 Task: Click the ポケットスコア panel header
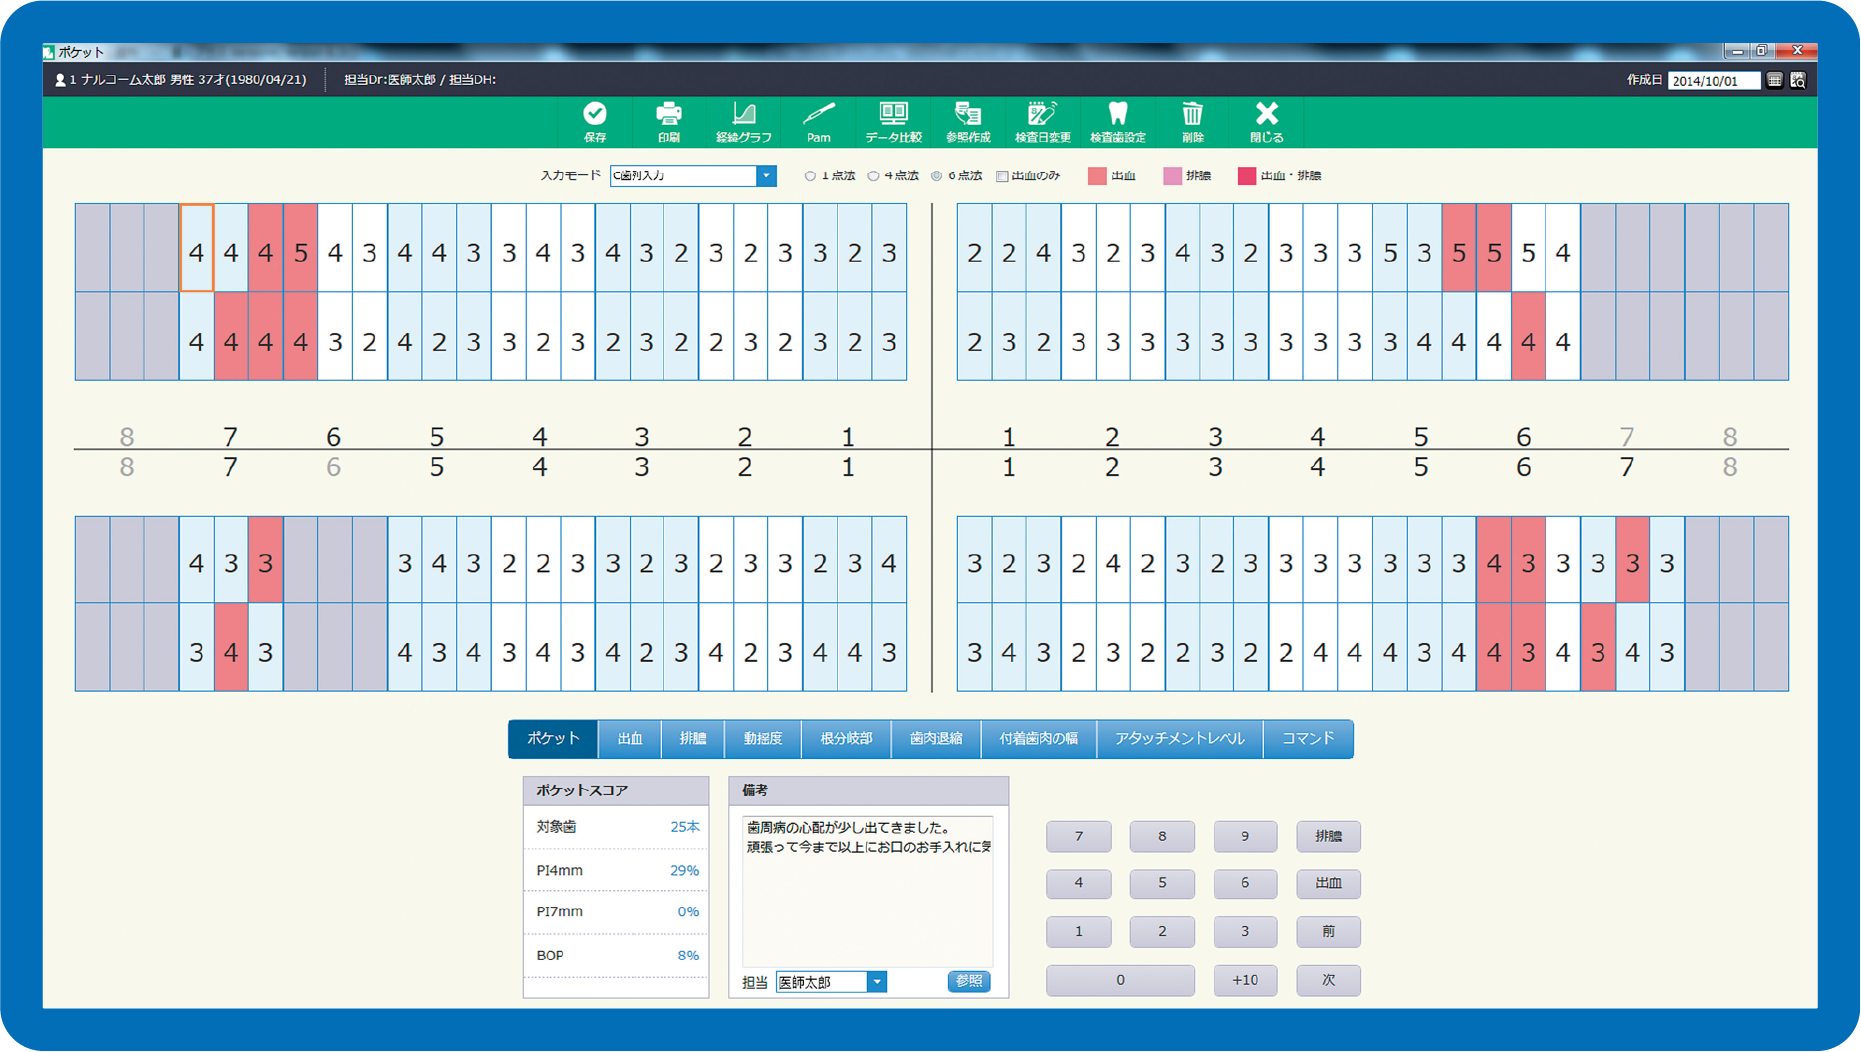616,791
